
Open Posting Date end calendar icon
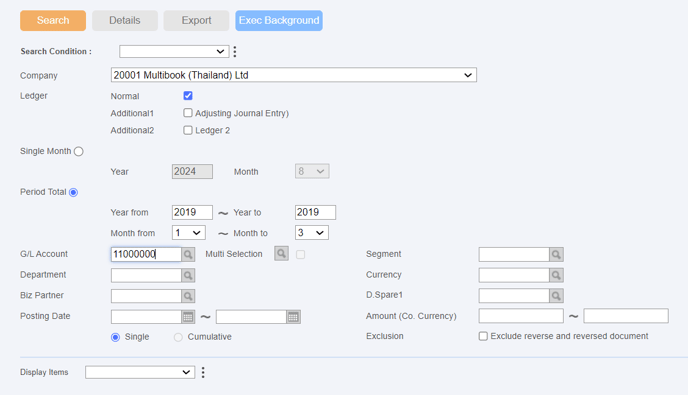294,316
